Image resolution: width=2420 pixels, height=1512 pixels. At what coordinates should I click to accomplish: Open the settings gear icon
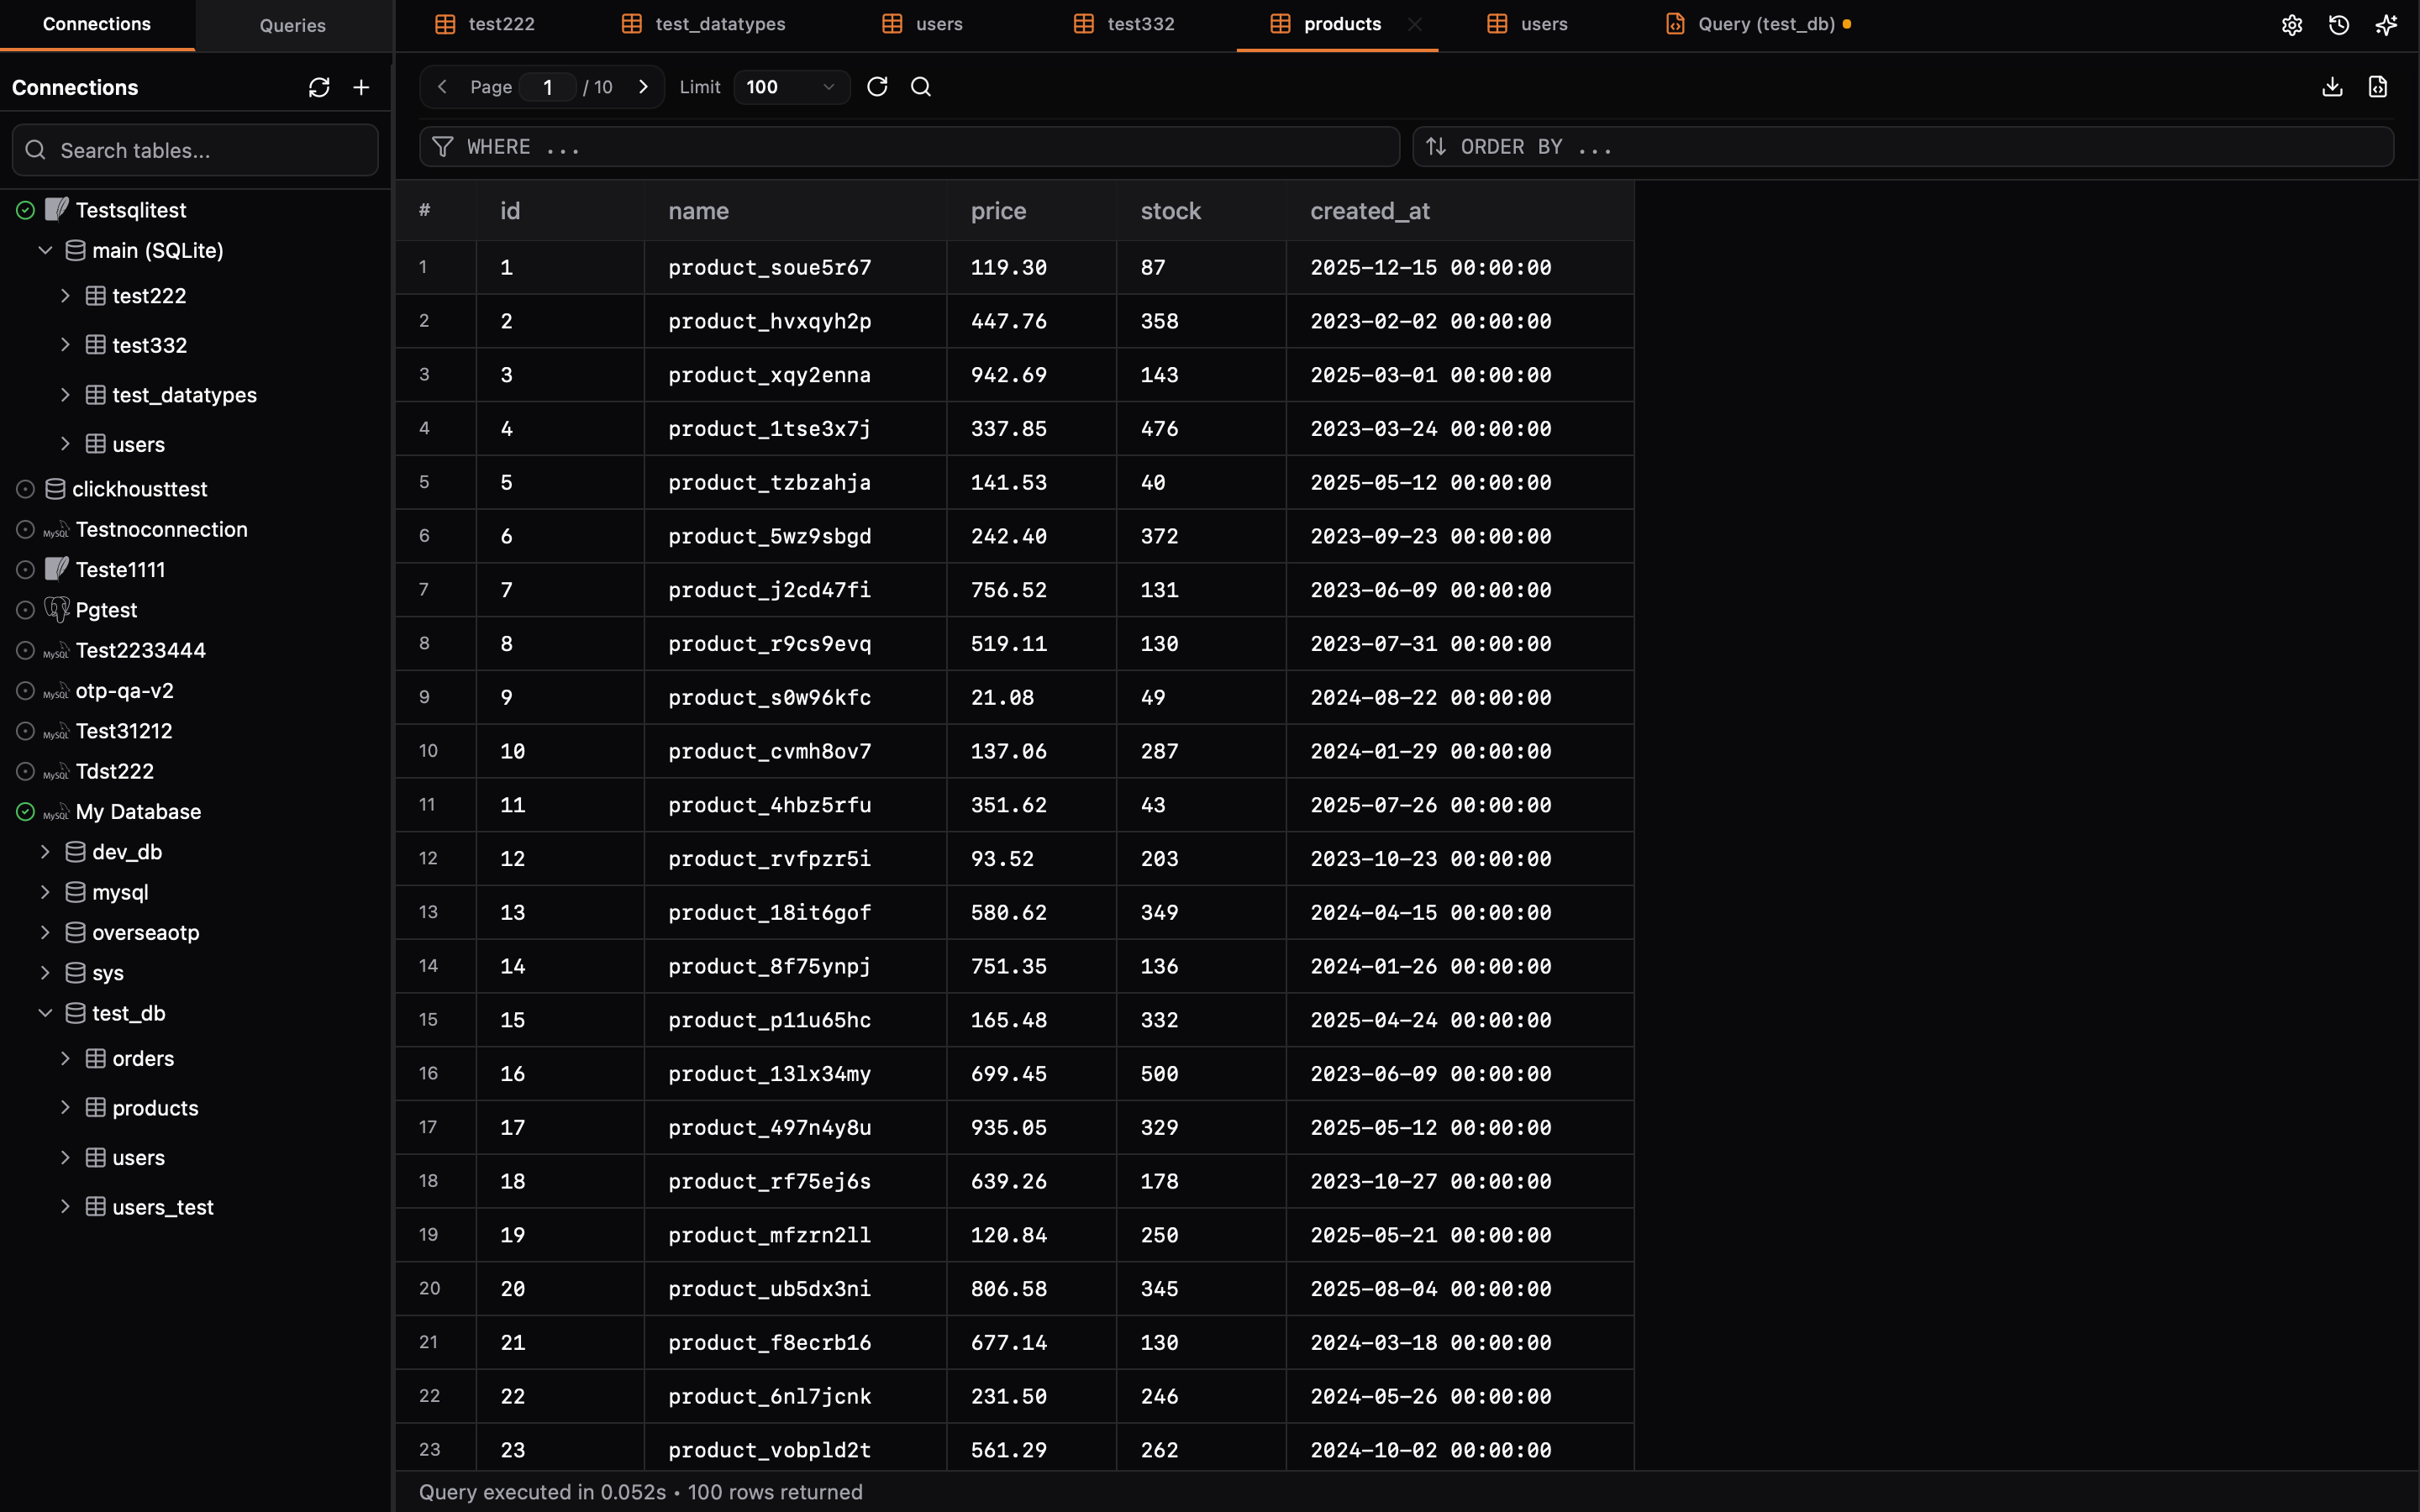(x=2293, y=25)
